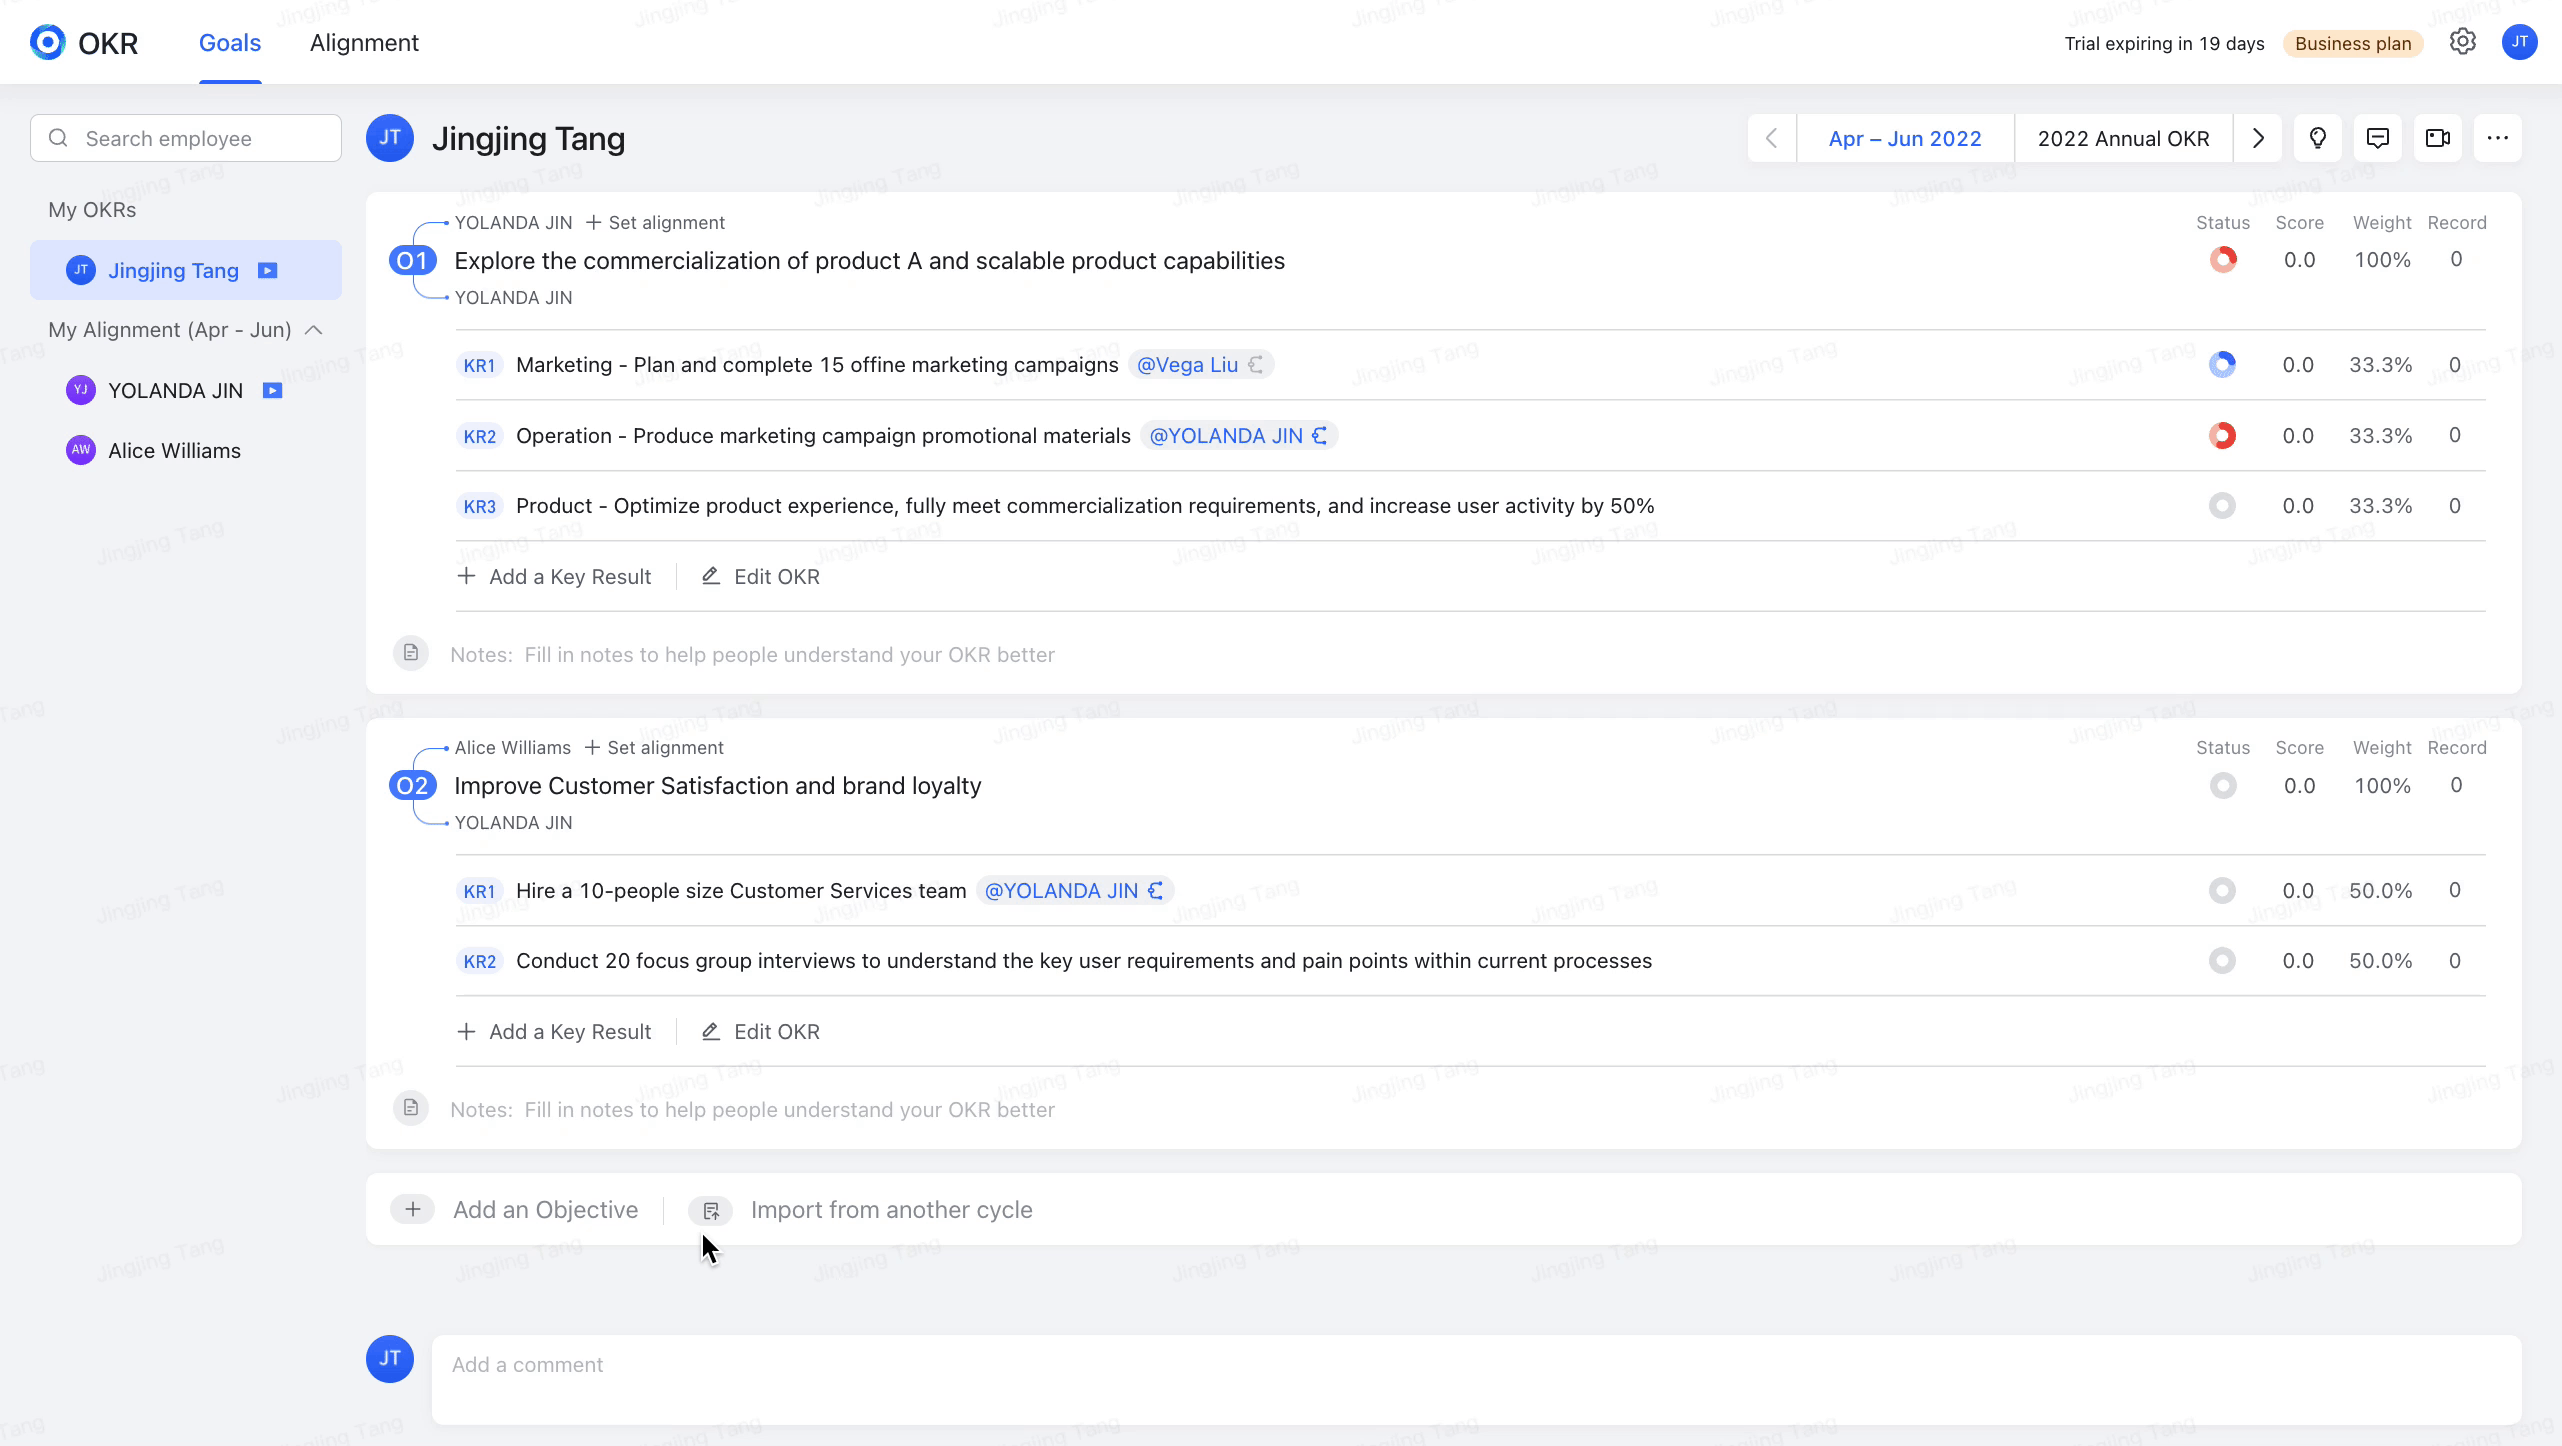The image size is (2562, 1446).
Task: Click the blue status ring for Marketing KR1
Action: click(x=2222, y=365)
